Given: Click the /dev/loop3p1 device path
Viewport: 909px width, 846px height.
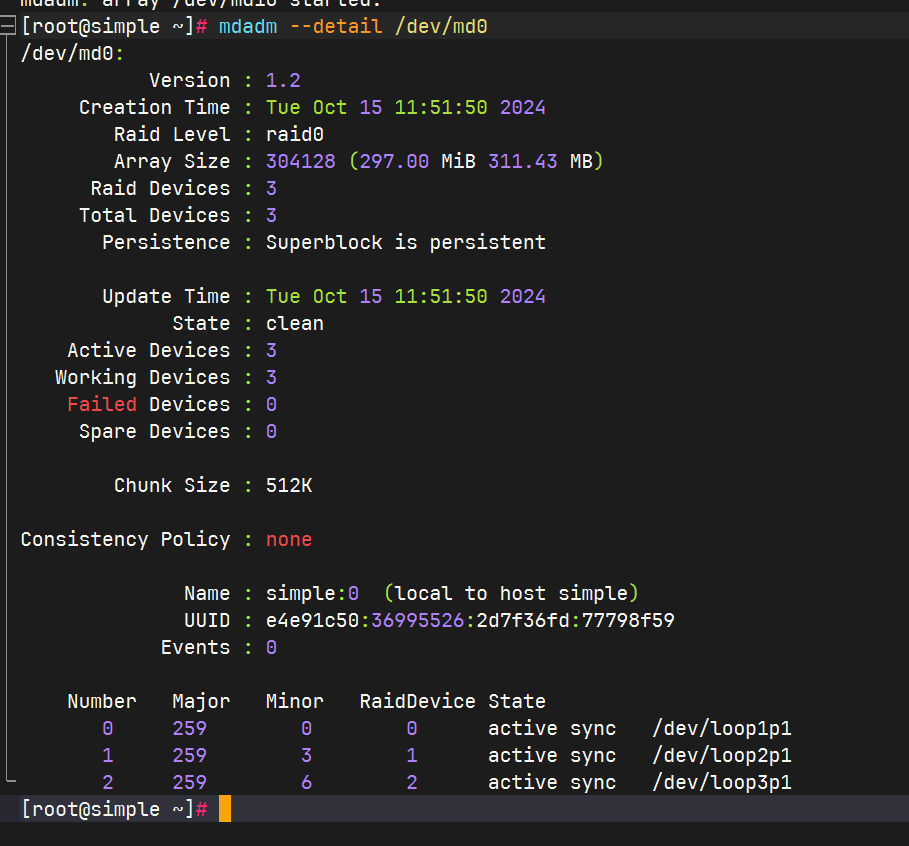Looking at the screenshot, I should (x=721, y=783).
